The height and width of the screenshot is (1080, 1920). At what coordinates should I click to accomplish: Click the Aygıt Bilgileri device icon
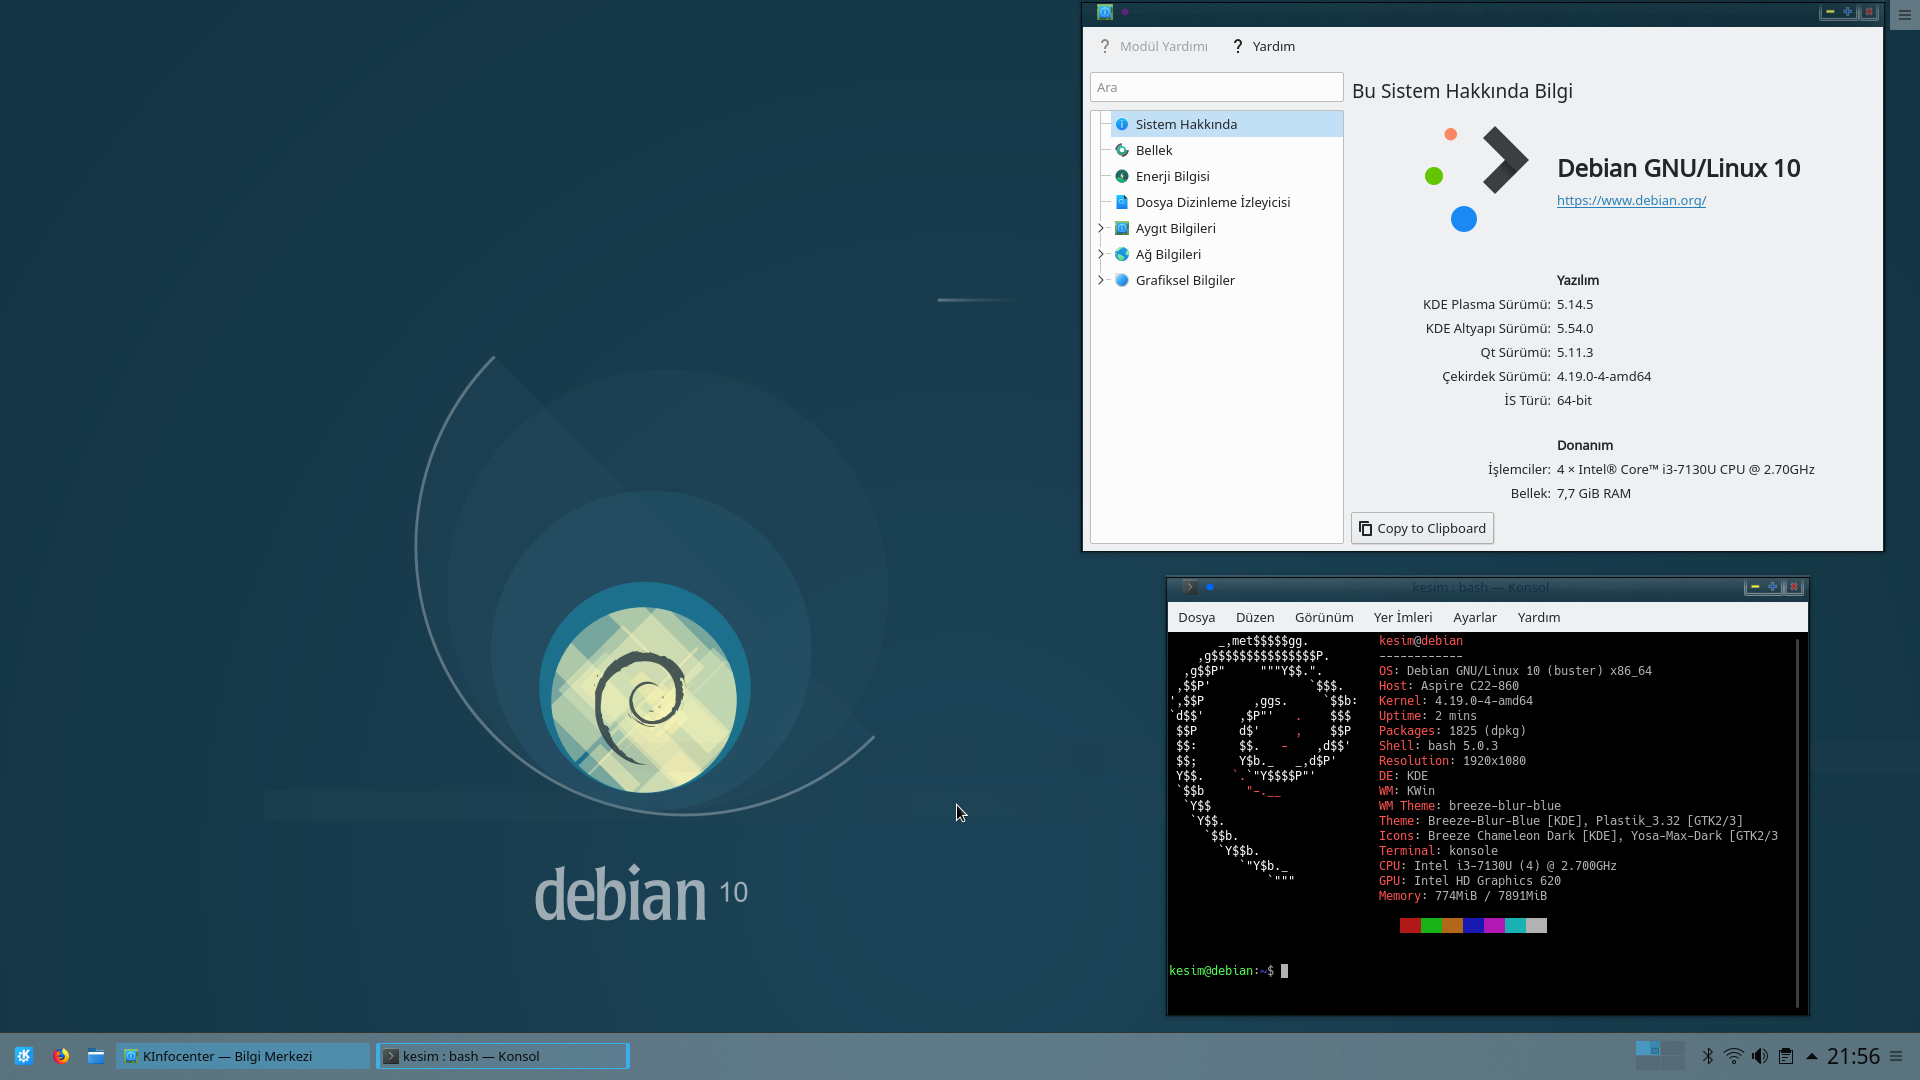click(x=1122, y=228)
